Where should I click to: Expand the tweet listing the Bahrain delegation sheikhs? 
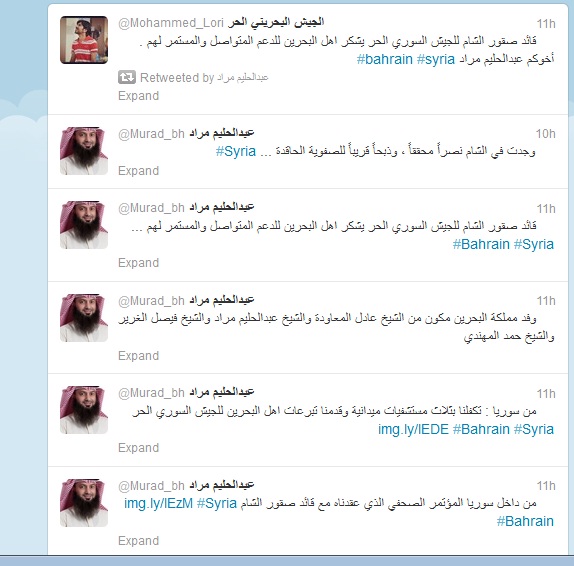coord(138,356)
